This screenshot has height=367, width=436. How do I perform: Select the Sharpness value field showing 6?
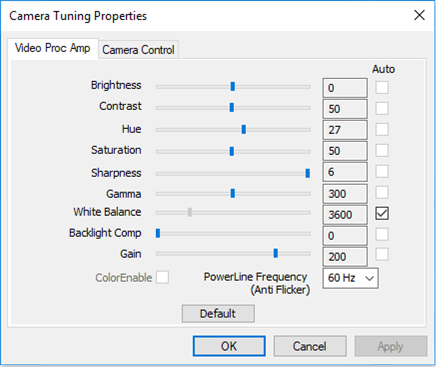(345, 172)
